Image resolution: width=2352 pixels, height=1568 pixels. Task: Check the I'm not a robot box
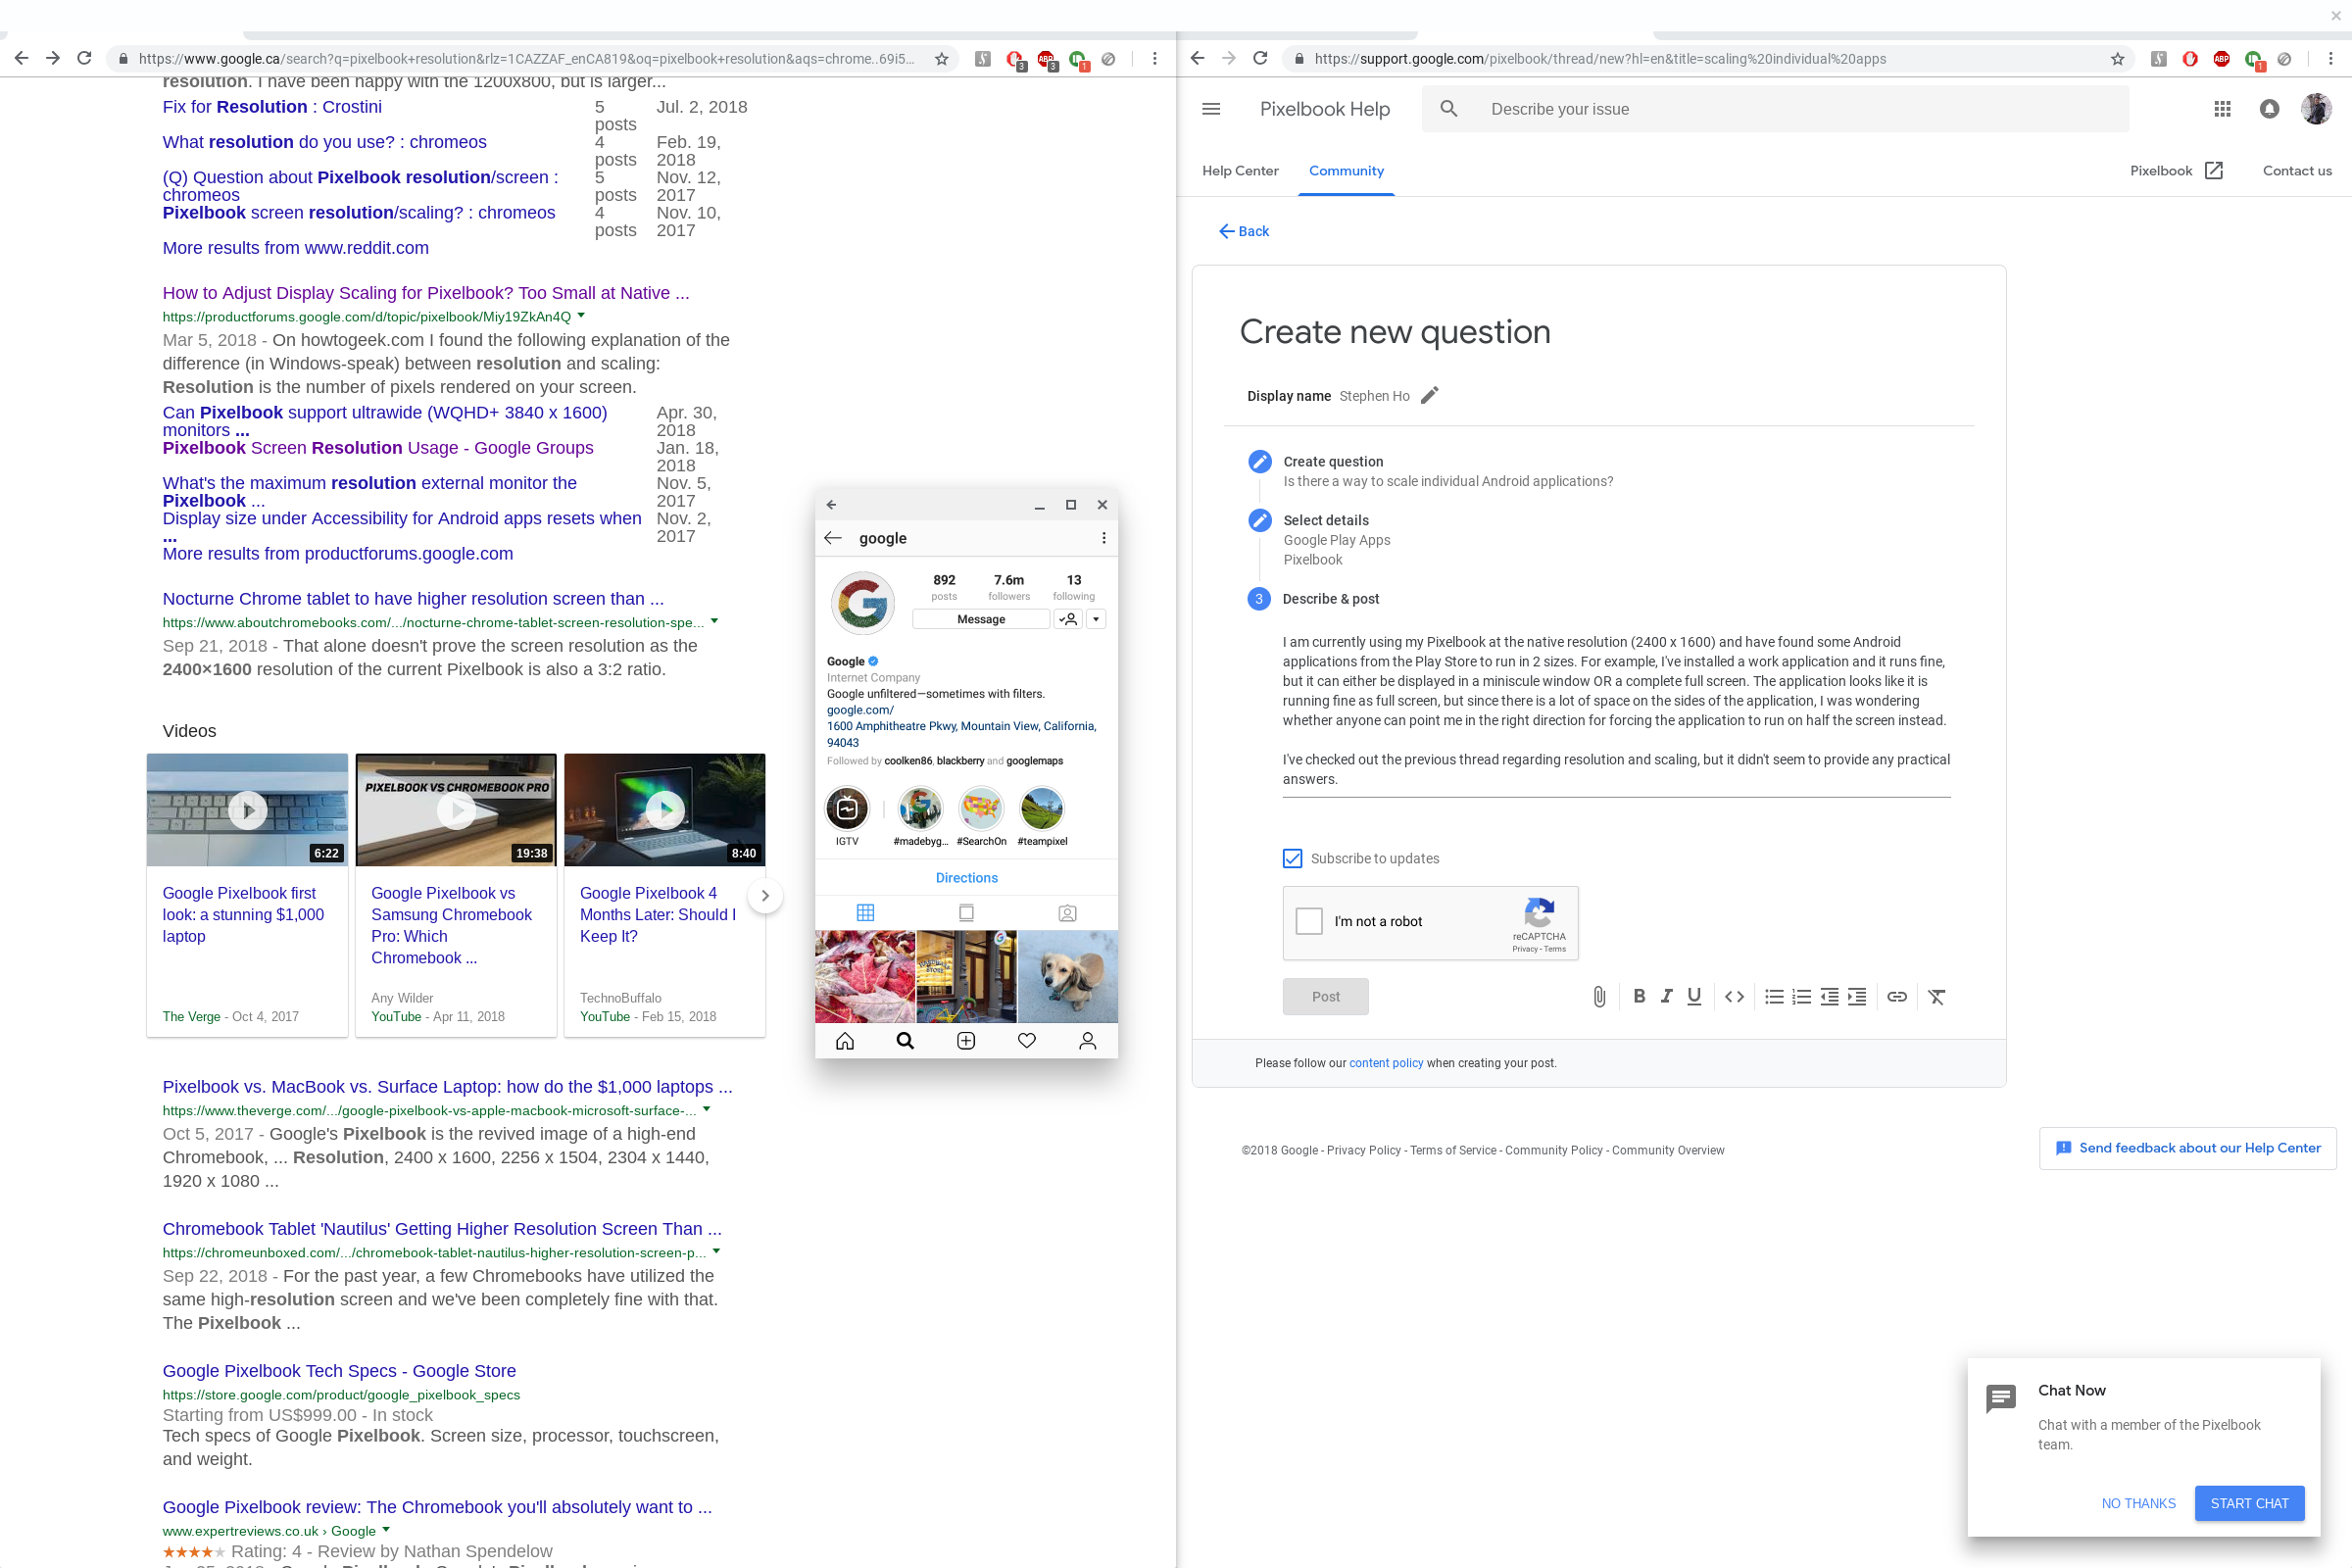click(x=1308, y=921)
